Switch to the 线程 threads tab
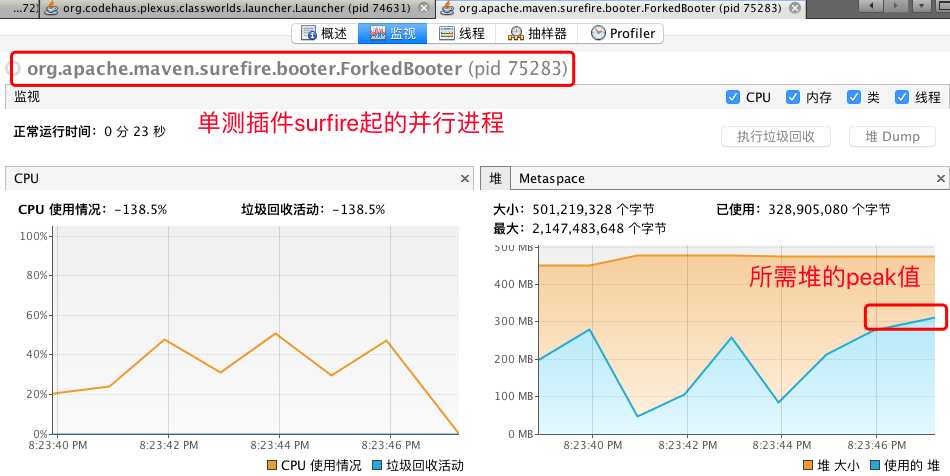Screen dimensions: 950x476 click(461, 33)
